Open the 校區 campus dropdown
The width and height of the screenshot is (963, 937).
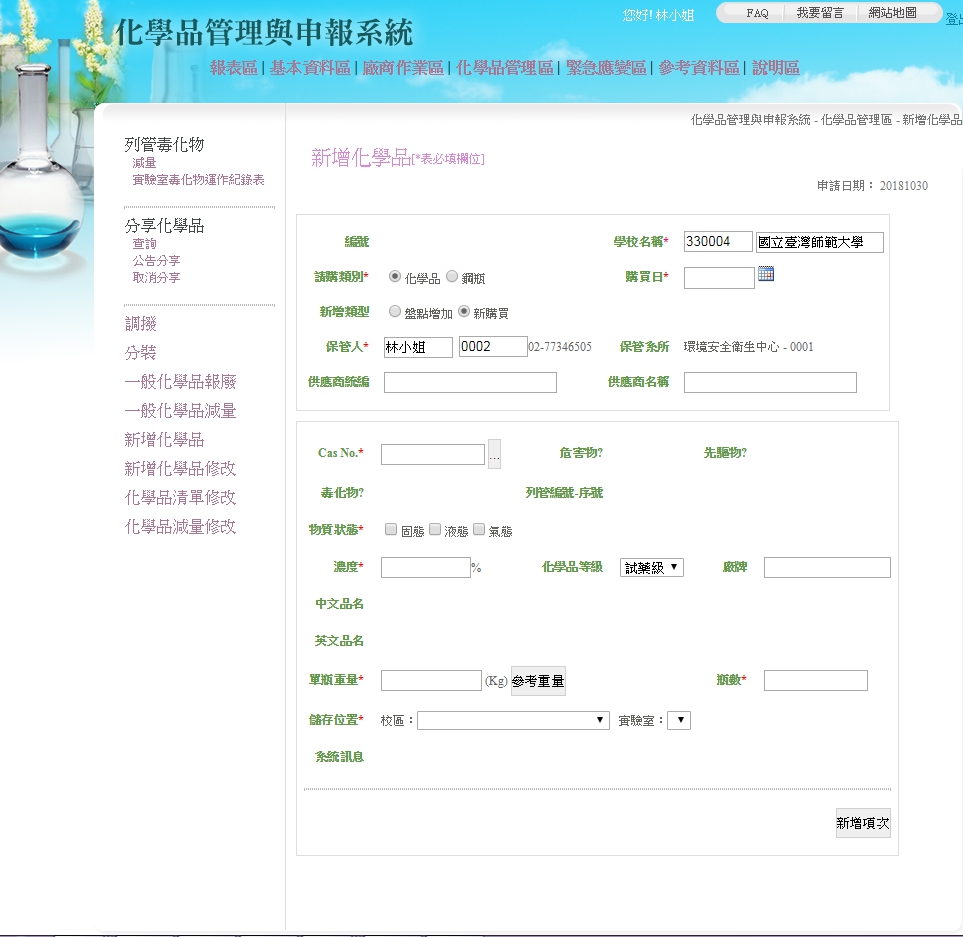tap(513, 720)
